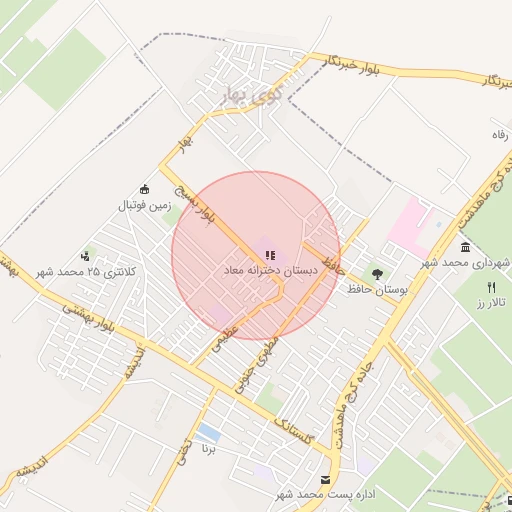The height and width of the screenshot is (512, 512).
Task: Click the school icon of دبستان دخترانه معاد
Action: 271,256
